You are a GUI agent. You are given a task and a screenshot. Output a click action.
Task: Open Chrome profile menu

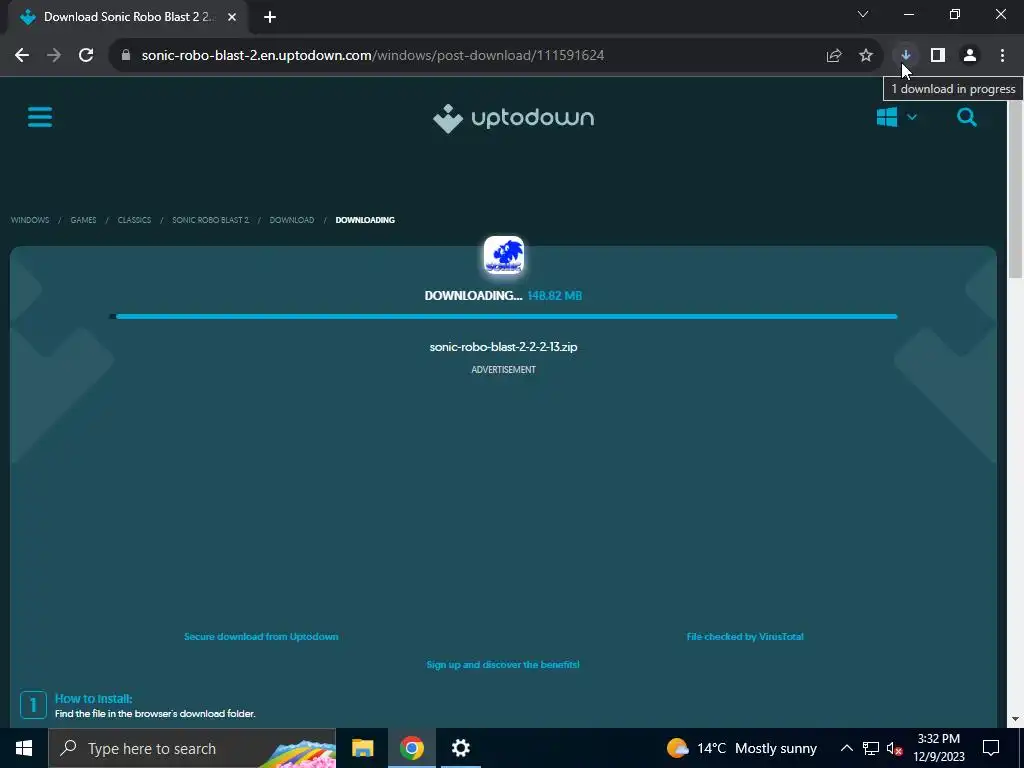pos(970,56)
